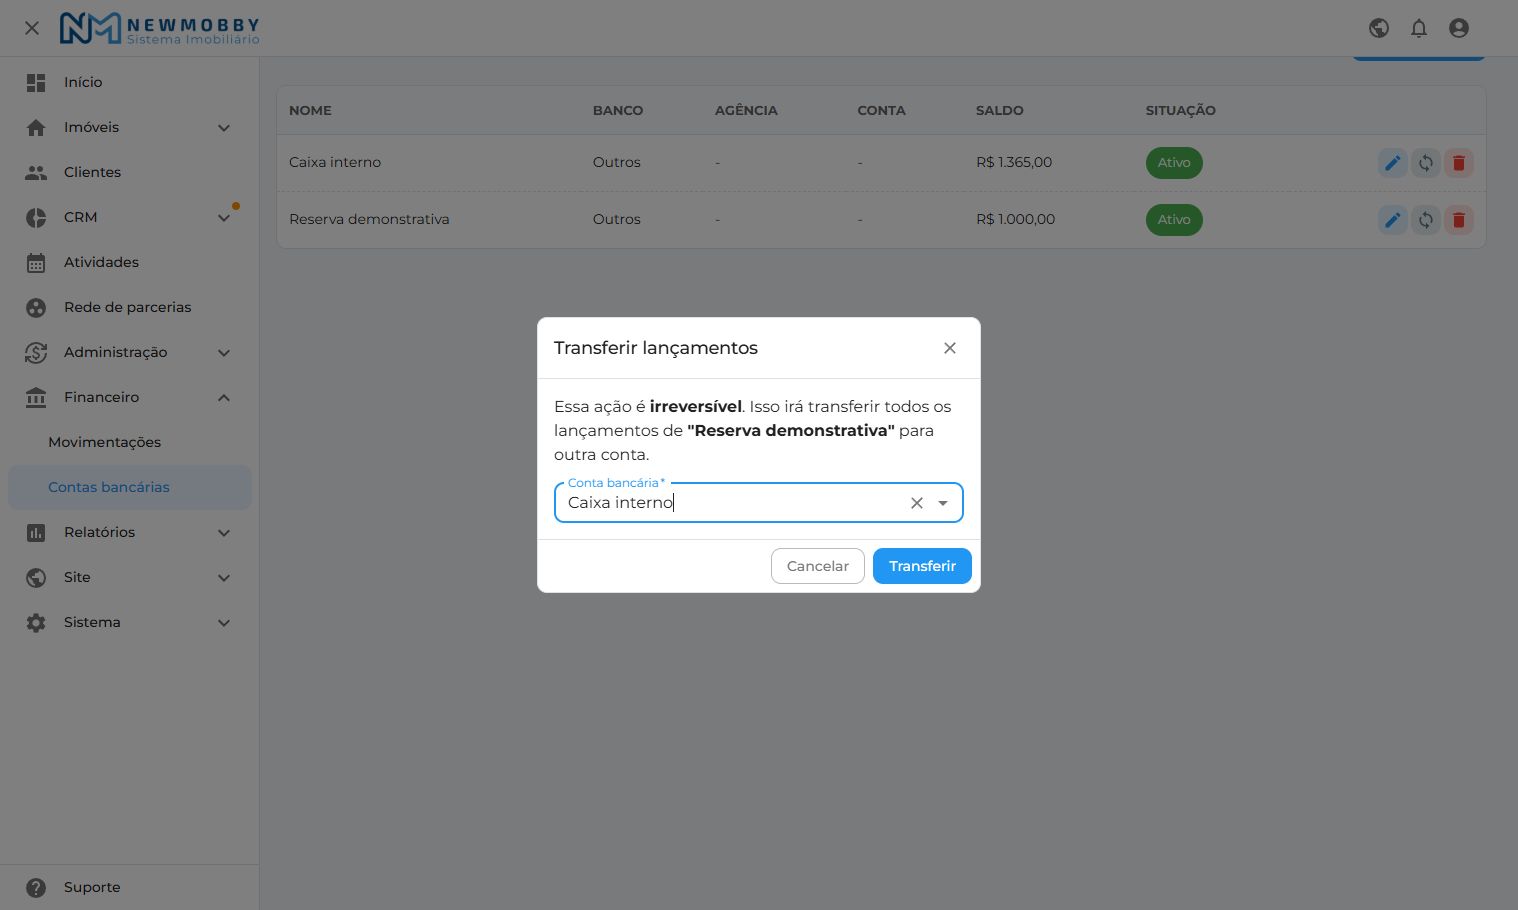
Task: Click the globe icon in the header
Action: click(x=1379, y=28)
